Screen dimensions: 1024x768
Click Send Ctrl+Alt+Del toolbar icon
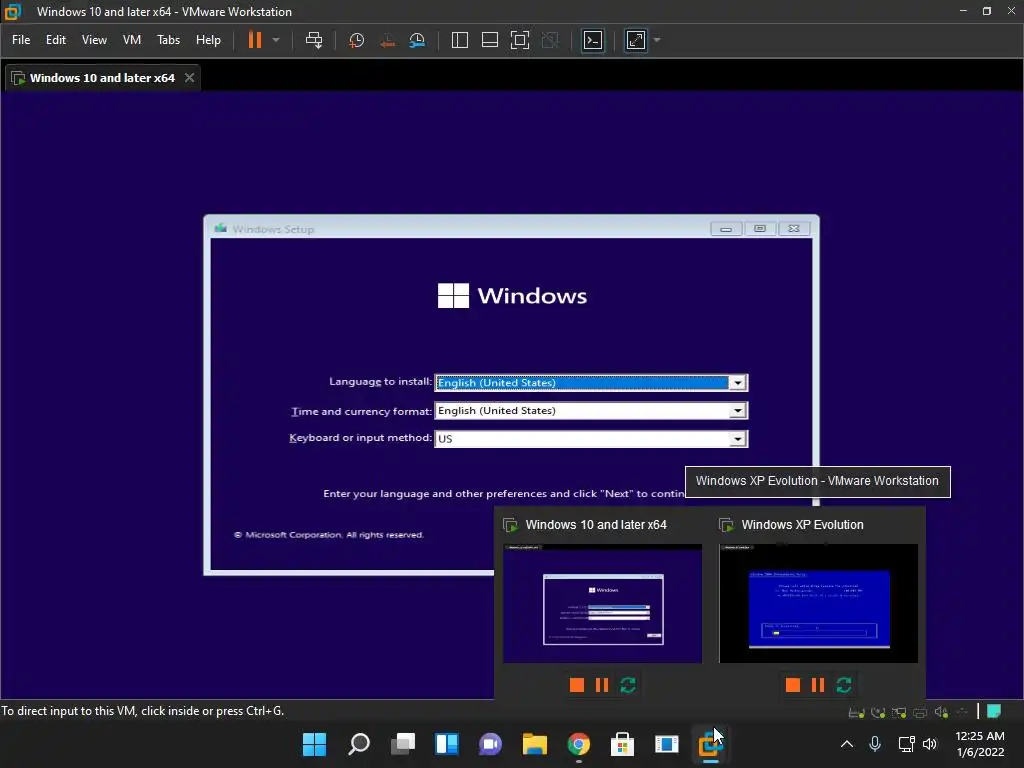[x=314, y=40]
